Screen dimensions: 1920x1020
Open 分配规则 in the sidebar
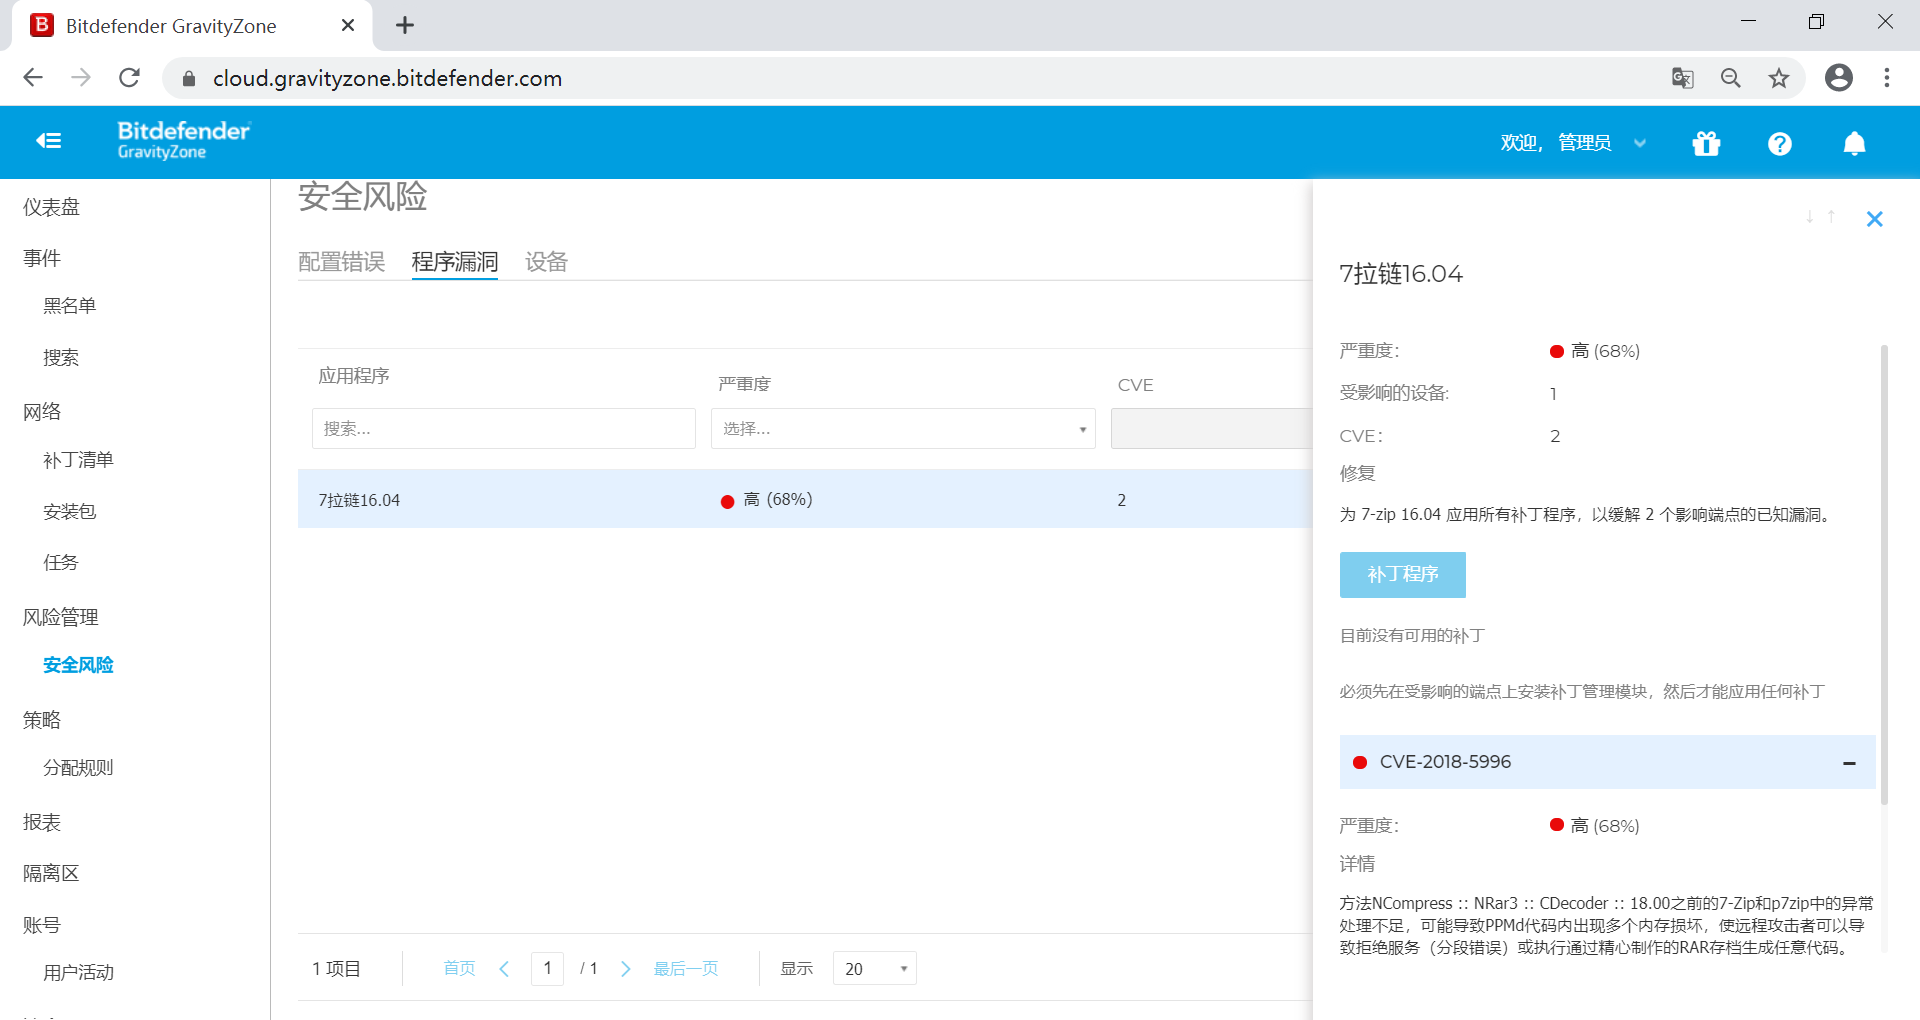pos(78,768)
